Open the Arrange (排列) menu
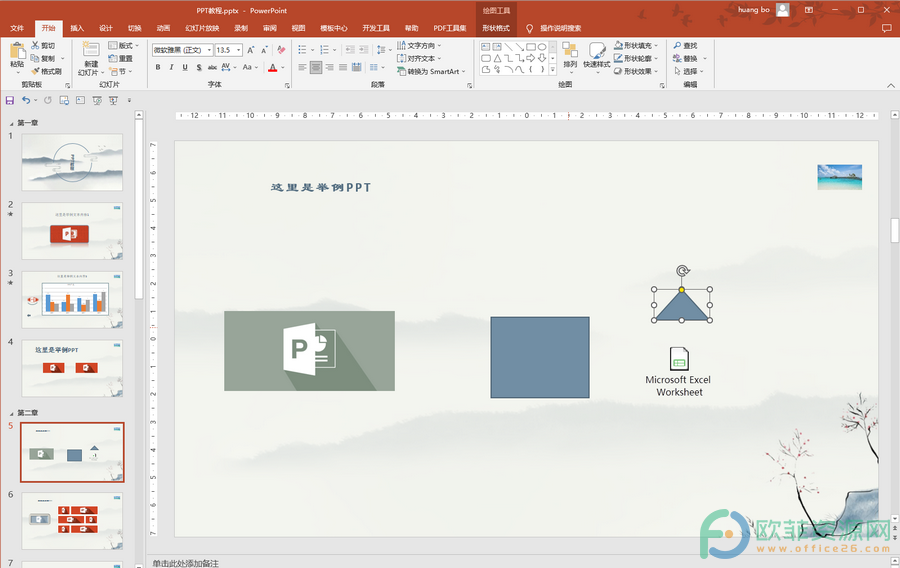 coord(570,56)
